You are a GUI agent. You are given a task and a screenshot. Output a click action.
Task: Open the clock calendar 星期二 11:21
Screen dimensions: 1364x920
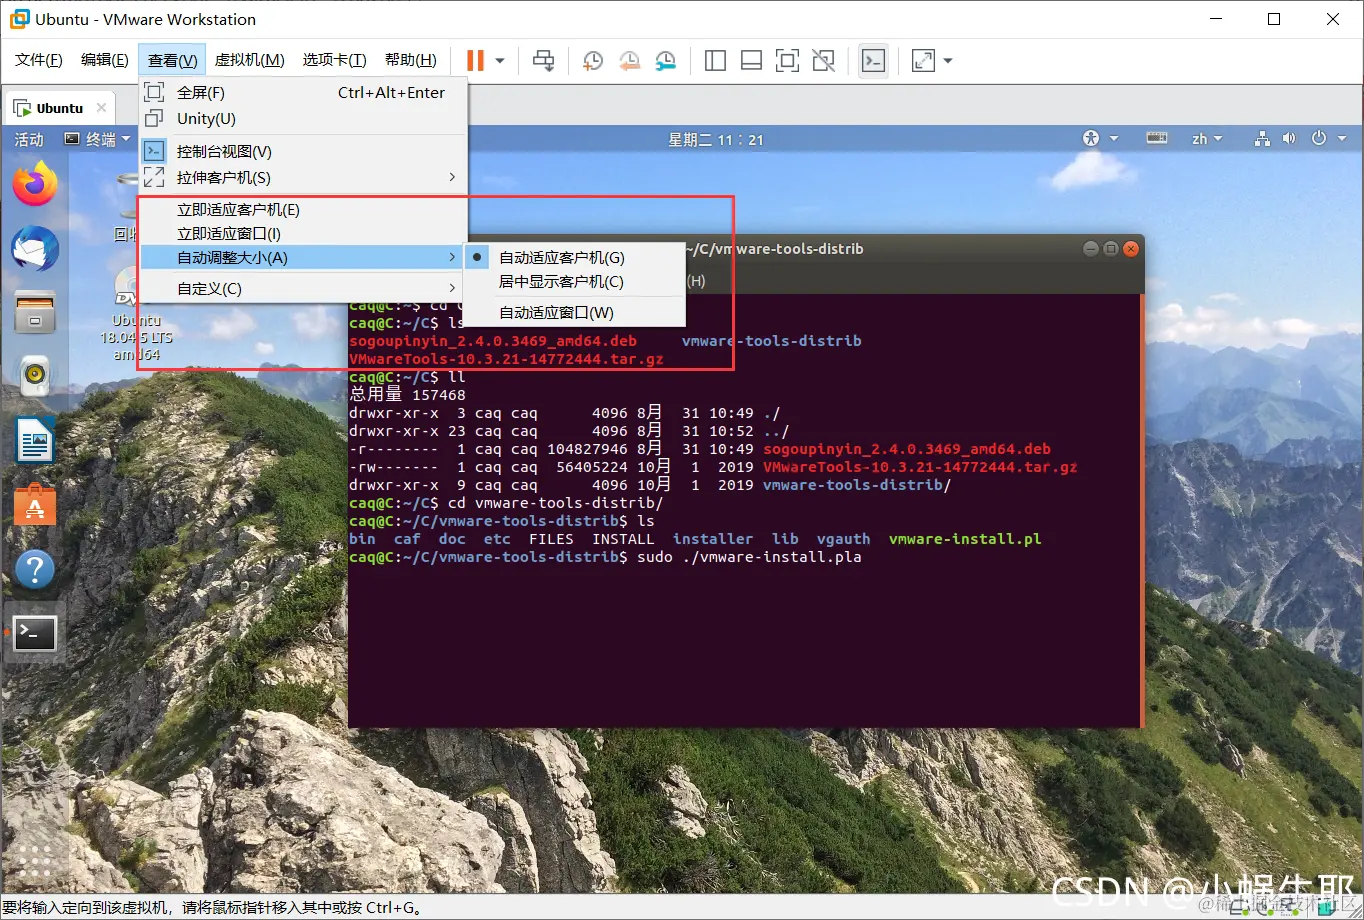point(716,139)
